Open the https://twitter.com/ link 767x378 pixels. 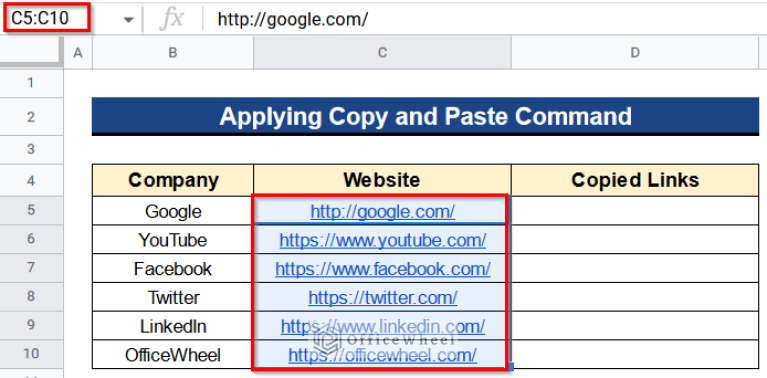point(383,297)
